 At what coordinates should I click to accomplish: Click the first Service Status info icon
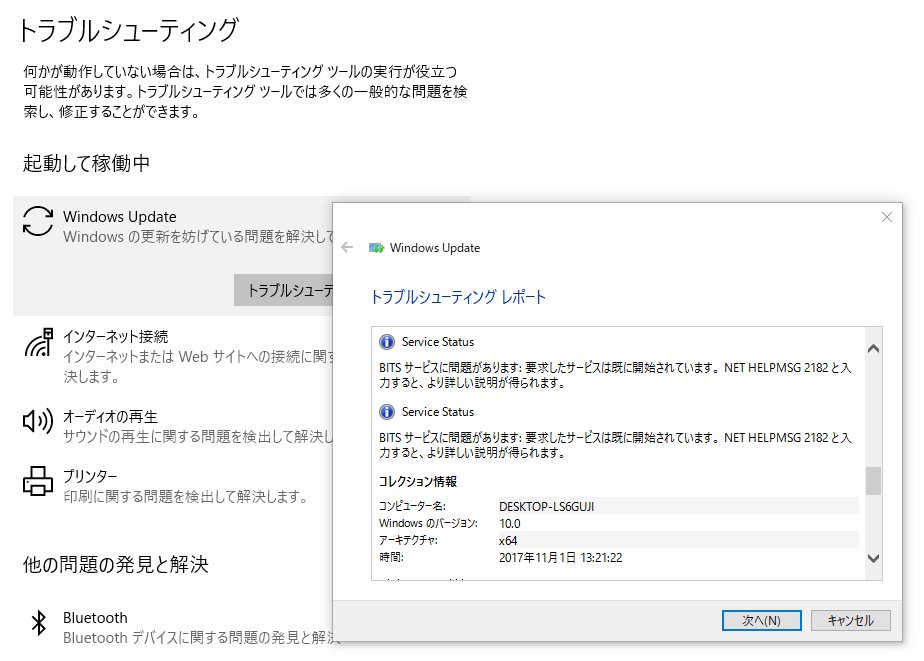(388, 341)
